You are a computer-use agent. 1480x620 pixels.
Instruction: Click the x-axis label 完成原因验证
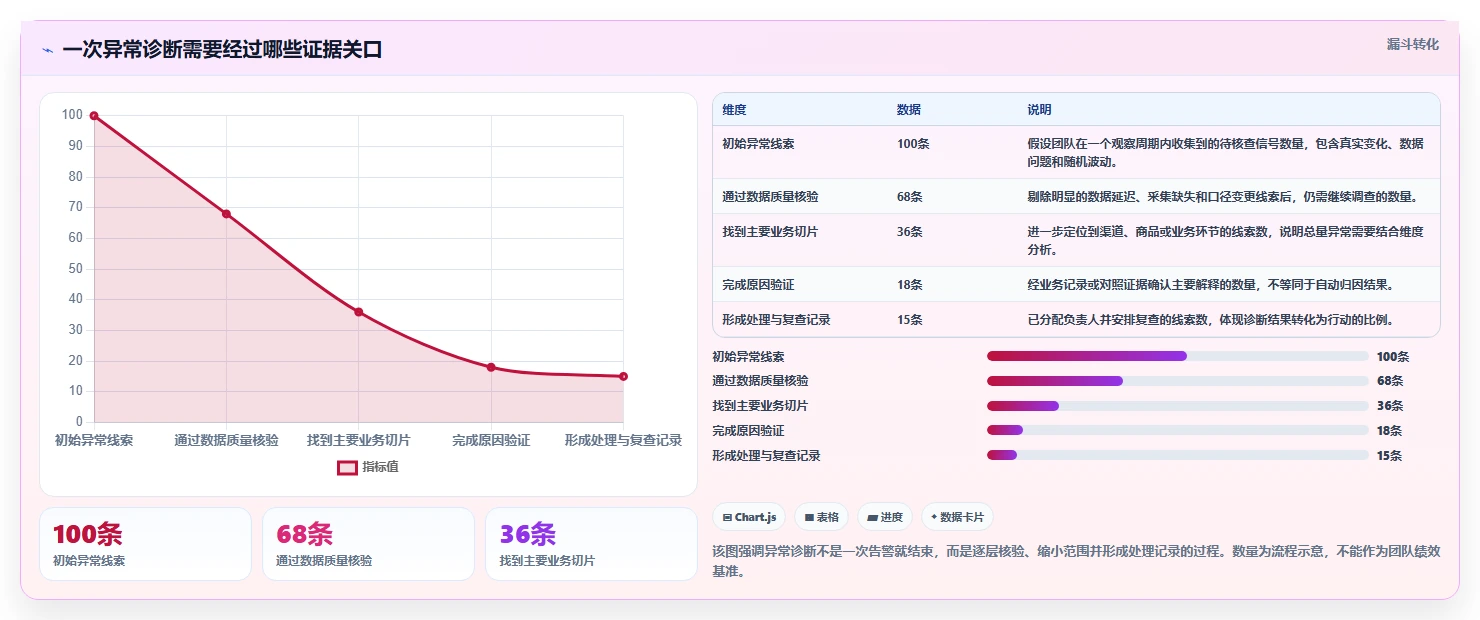[491, 440]
